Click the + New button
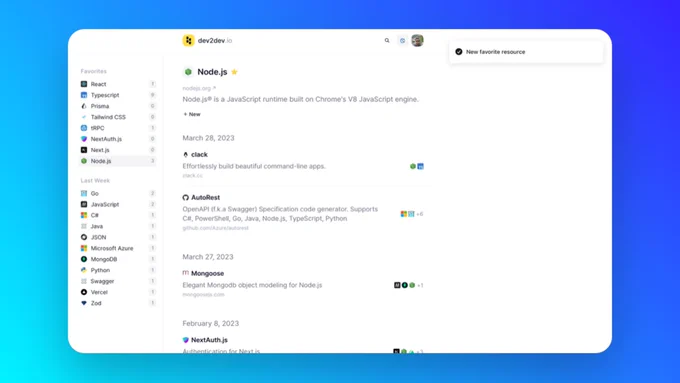 click(x=192, y=115)
